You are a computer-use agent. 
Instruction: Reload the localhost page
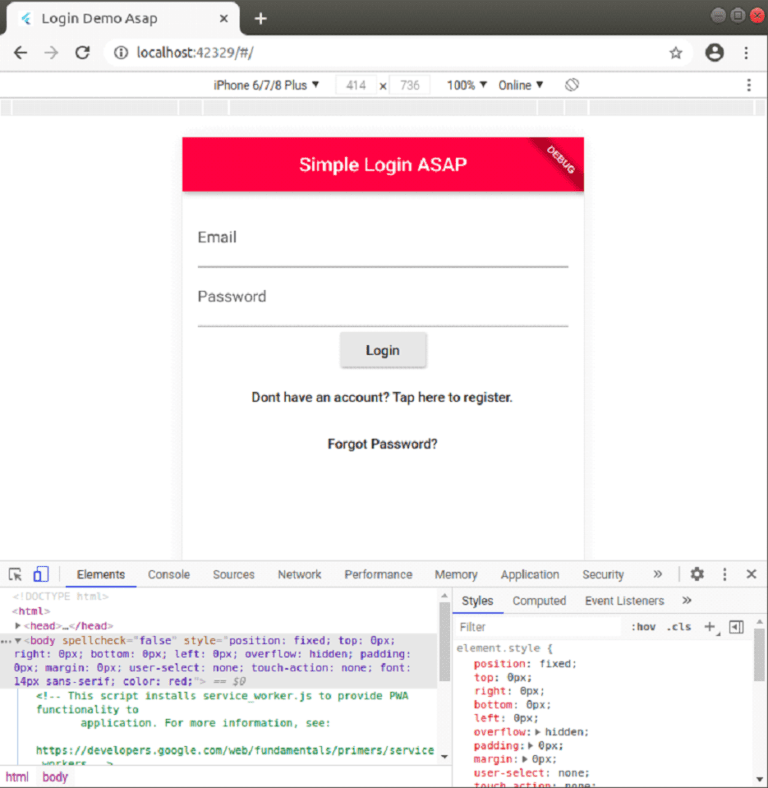(x=82, y=52)
